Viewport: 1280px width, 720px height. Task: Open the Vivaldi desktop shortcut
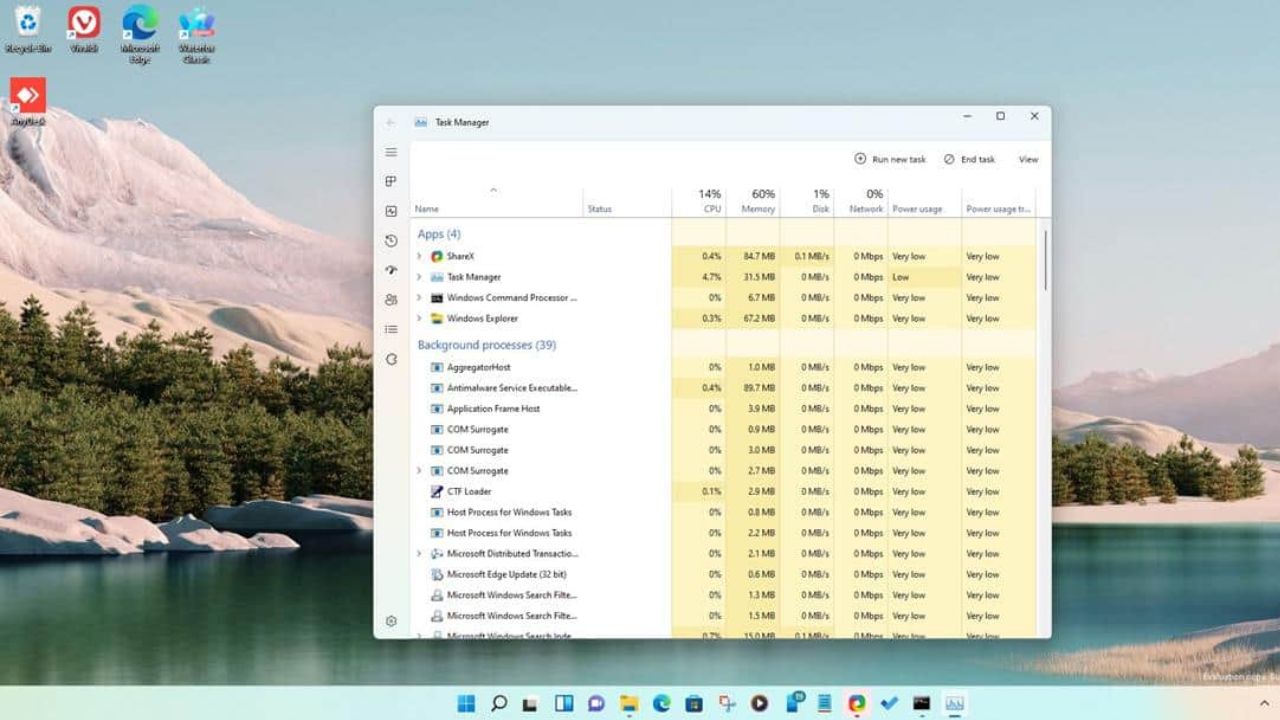tap(84, 27)
